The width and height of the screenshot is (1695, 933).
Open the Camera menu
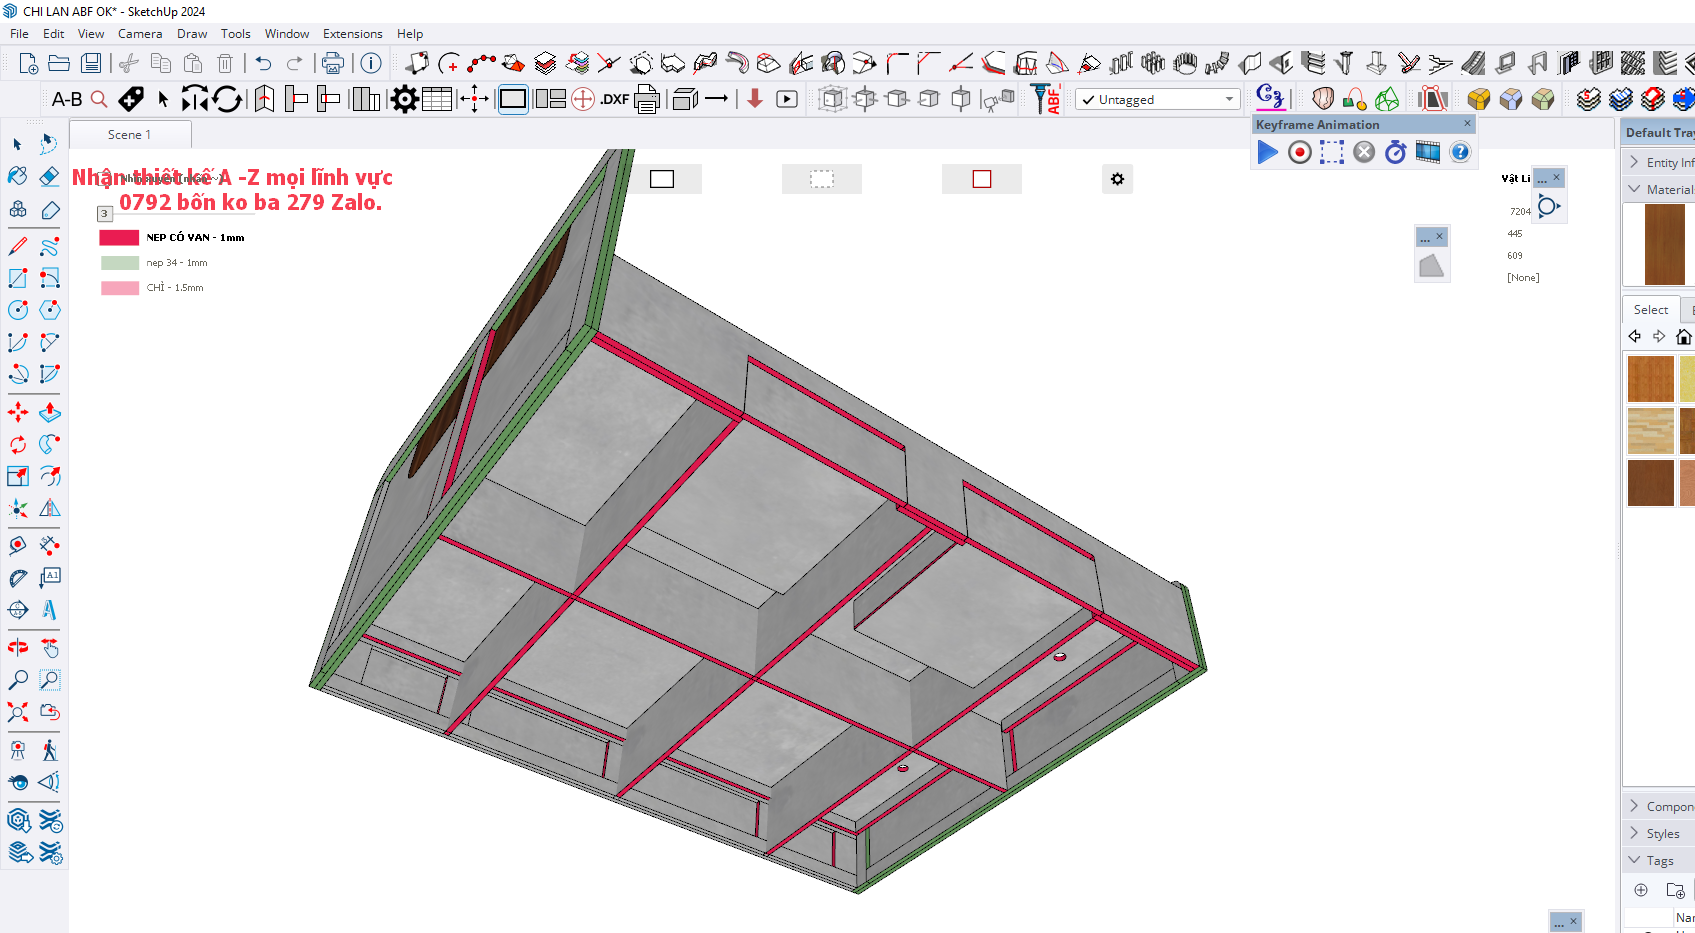point(139,33)
